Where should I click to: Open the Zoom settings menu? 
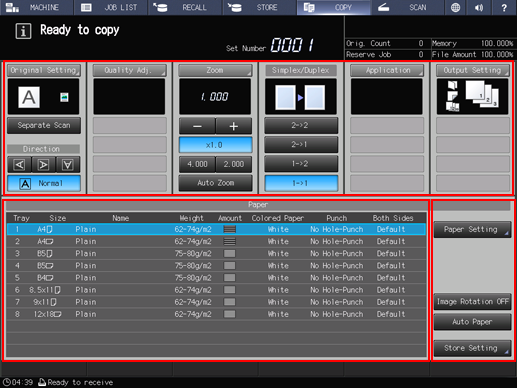pos(215,70)
